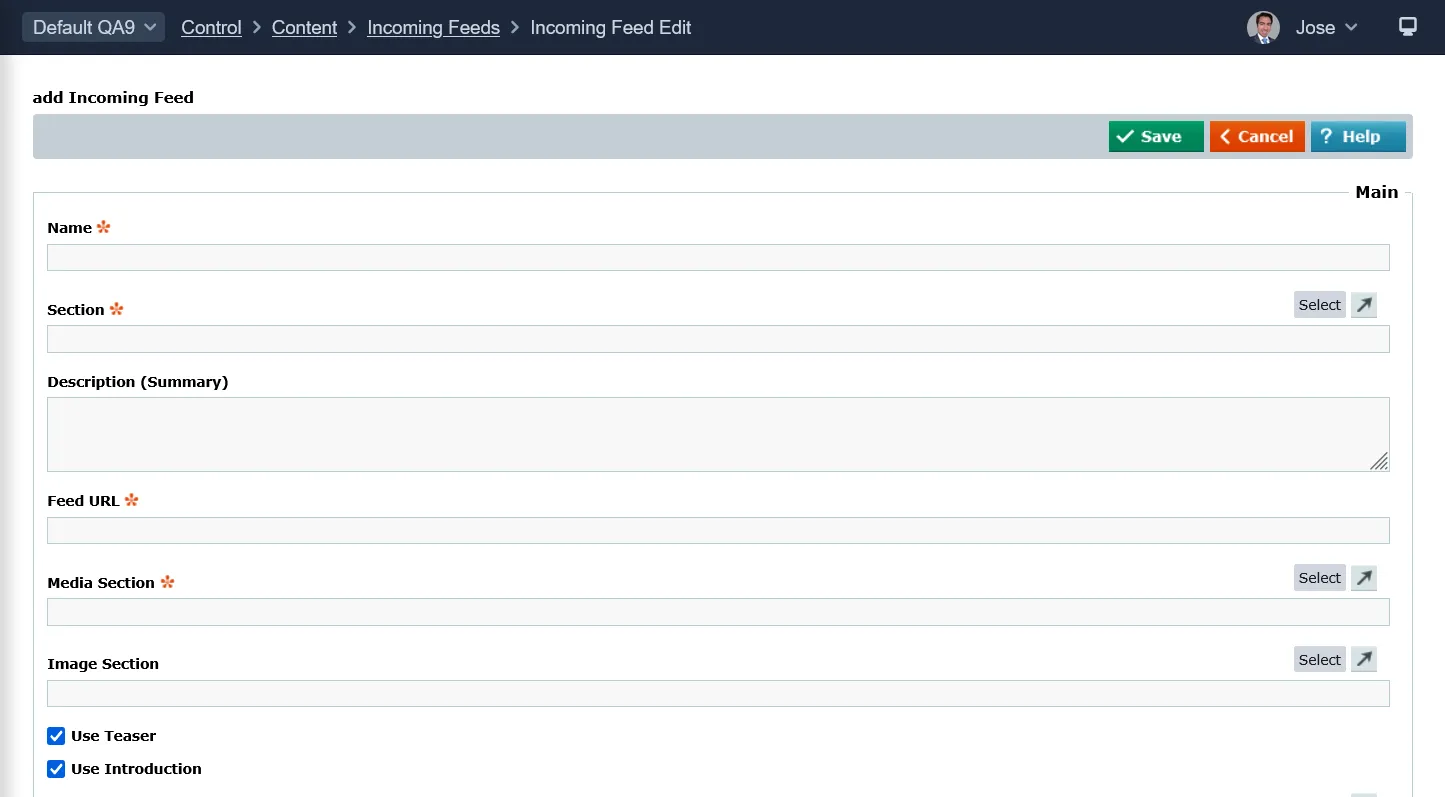Open the Incoming Feeds breadcrumb link

433,27
